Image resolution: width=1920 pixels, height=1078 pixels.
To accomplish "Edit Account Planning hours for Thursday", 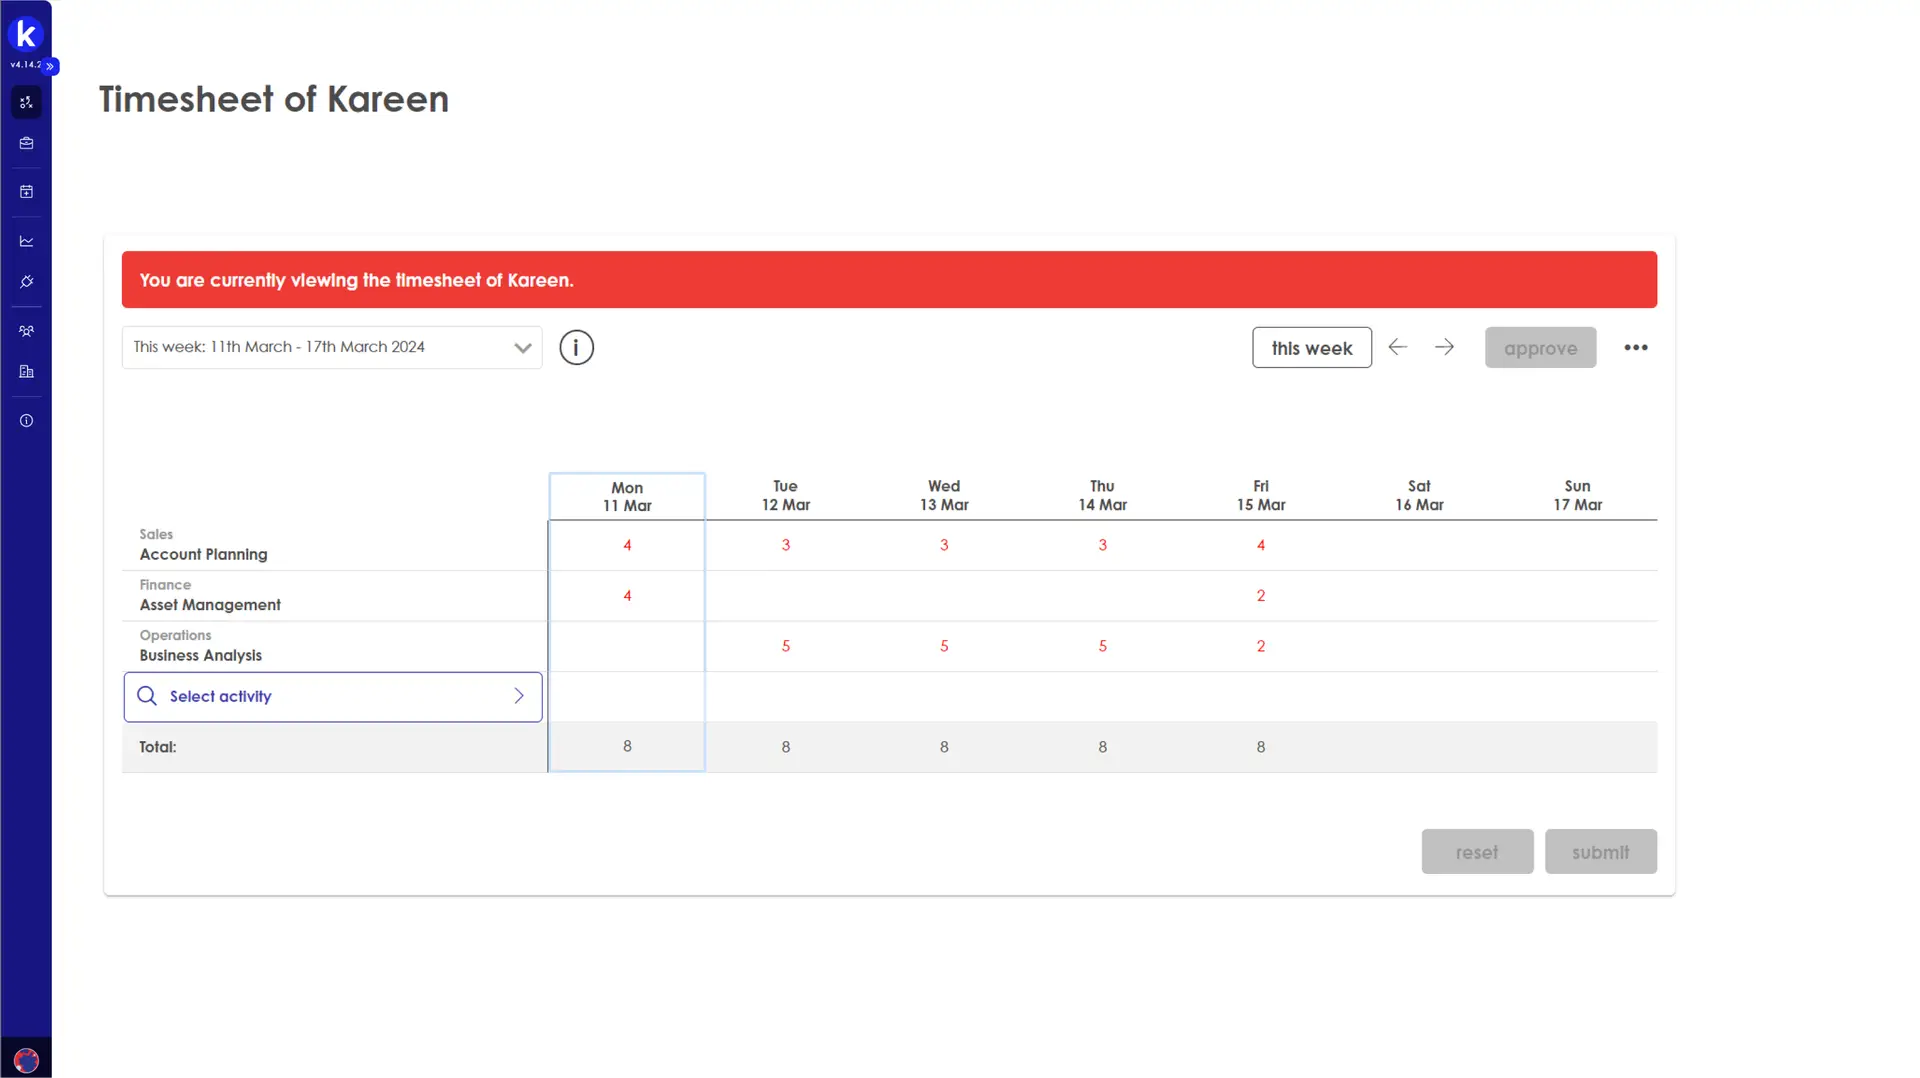I will 1102,545.
